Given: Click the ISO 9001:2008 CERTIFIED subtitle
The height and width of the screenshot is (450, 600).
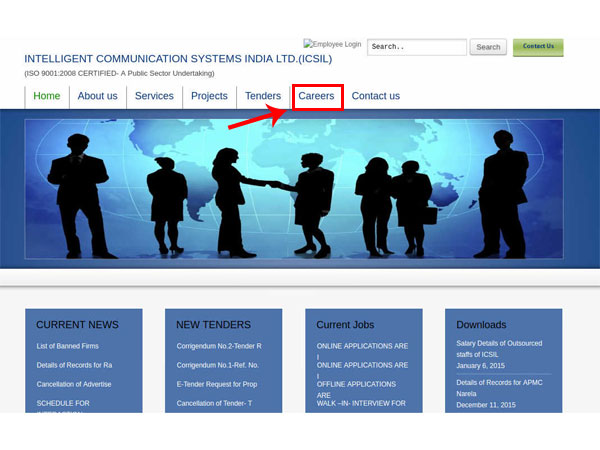Looking at the screenshot, I should point(119,73).
